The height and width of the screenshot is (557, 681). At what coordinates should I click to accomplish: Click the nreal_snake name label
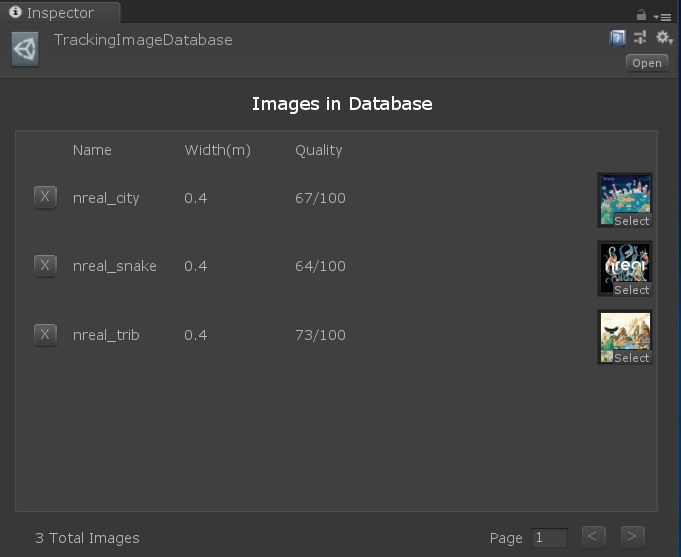[115, 266]
